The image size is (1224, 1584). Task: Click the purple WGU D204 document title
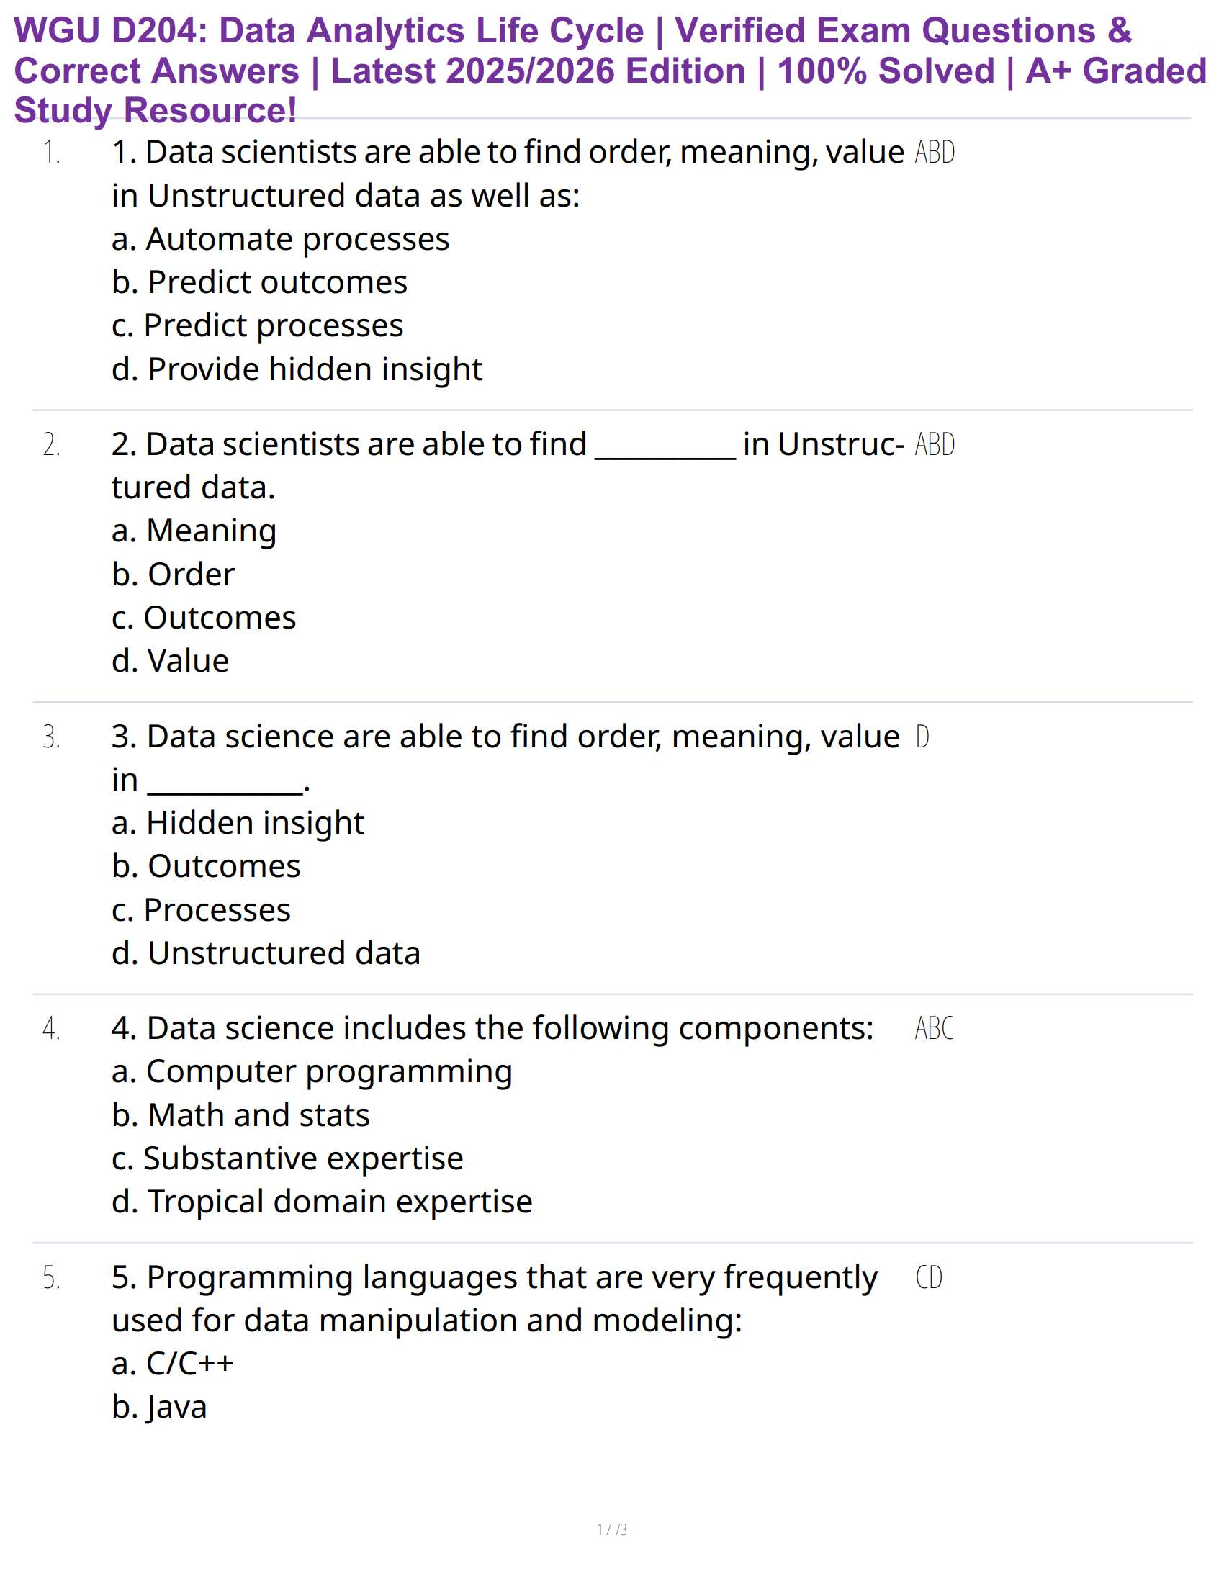[x=610, y=70]
